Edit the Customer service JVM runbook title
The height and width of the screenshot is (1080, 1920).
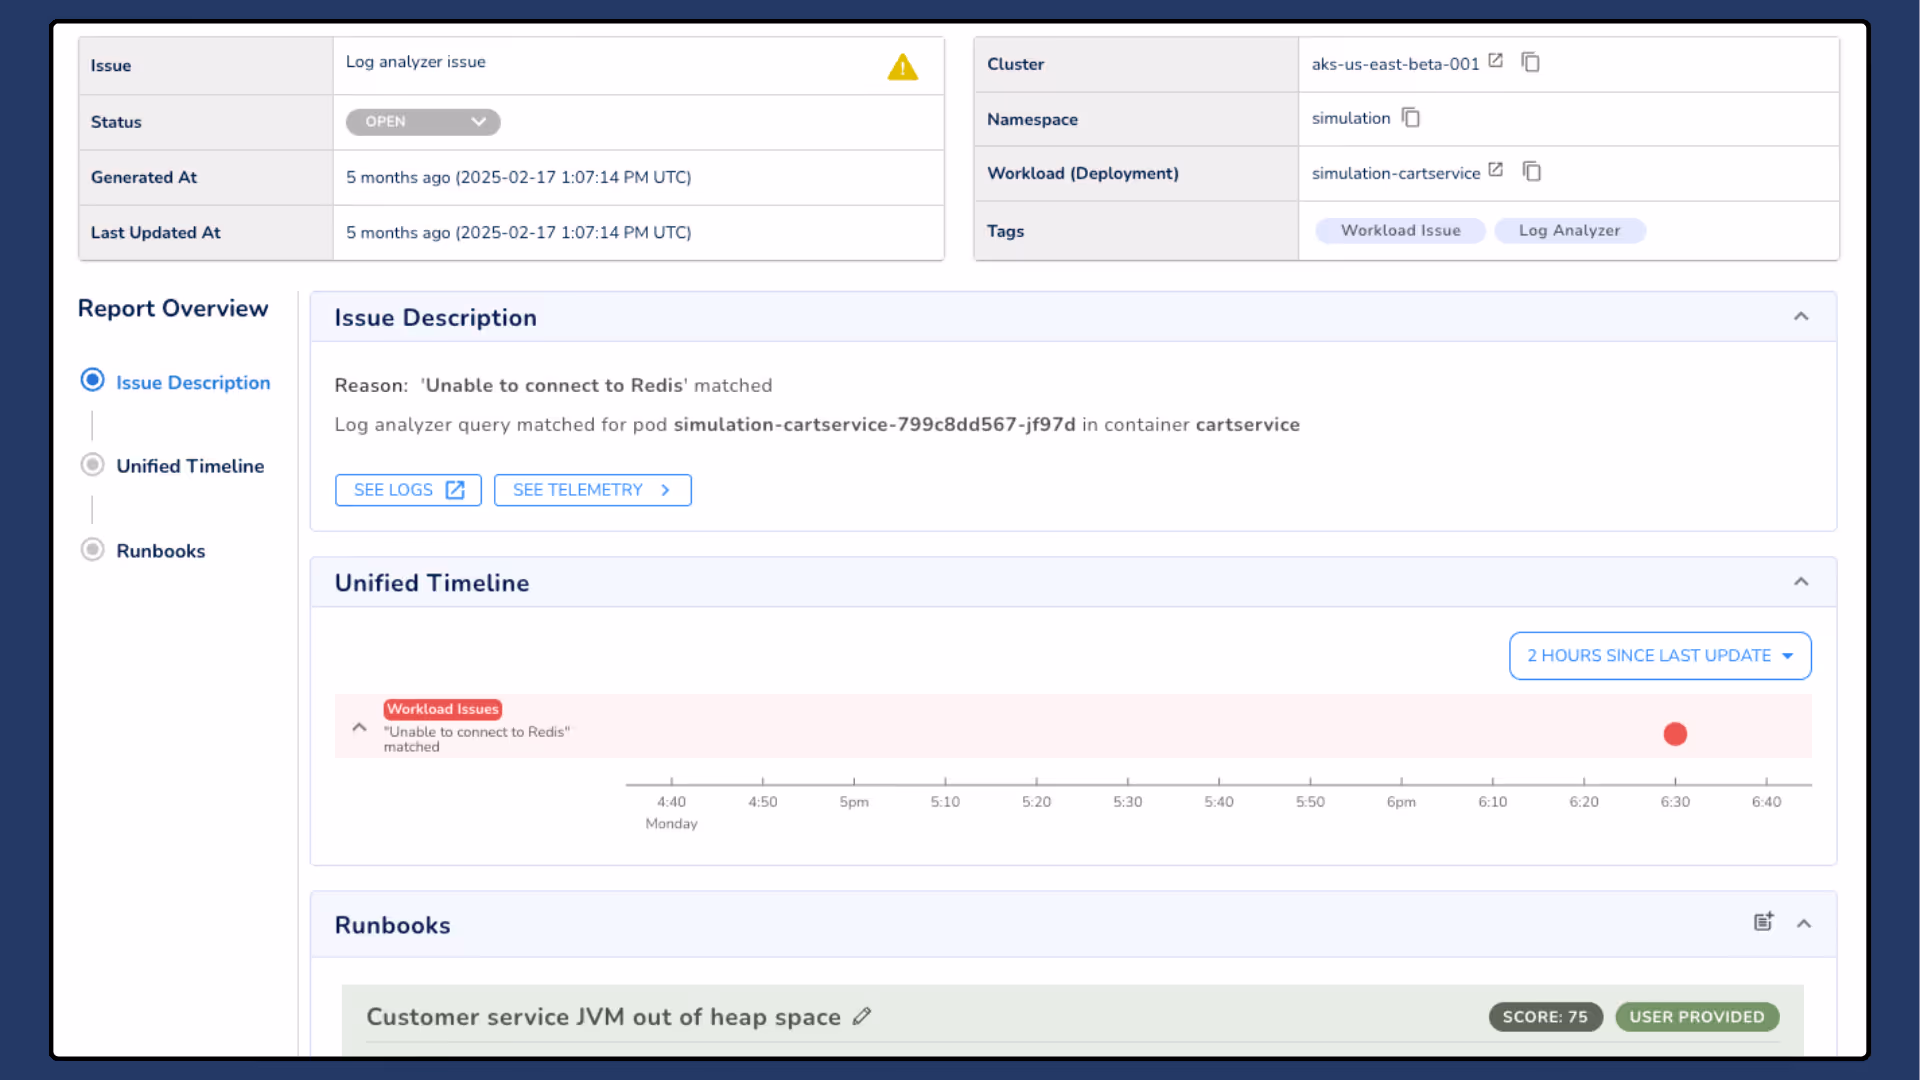(x=862, y=1016)
